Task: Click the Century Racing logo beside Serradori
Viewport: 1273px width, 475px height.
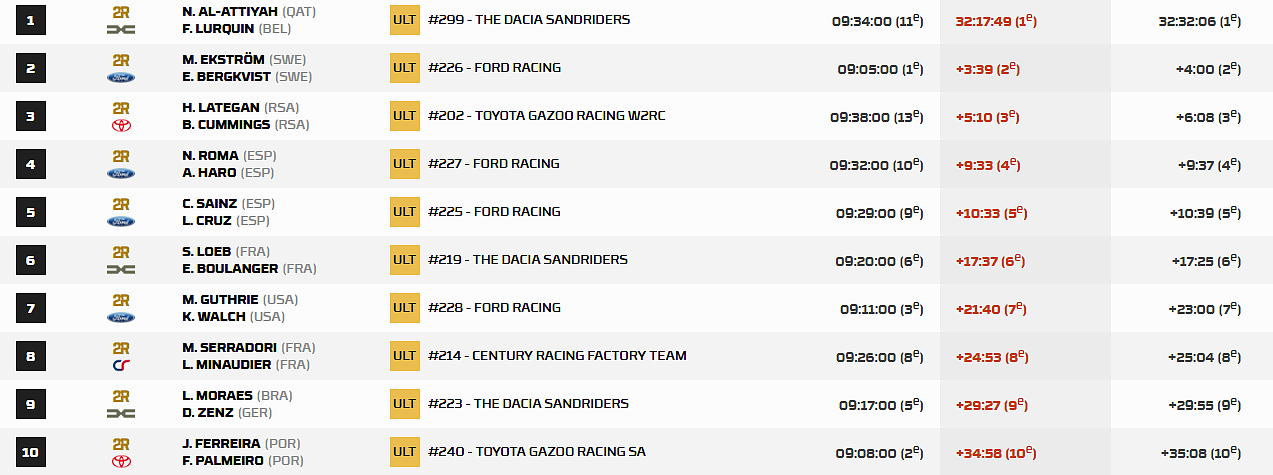Action: point(121,365)
